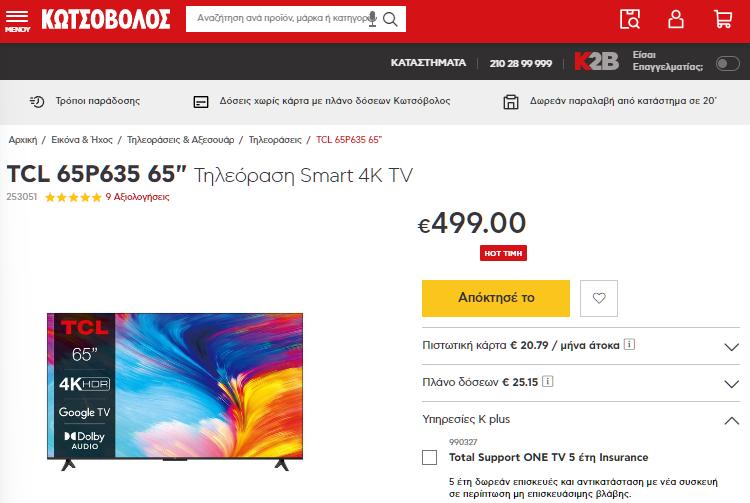Add product to wishlist with heart icon

coord(599,298)
